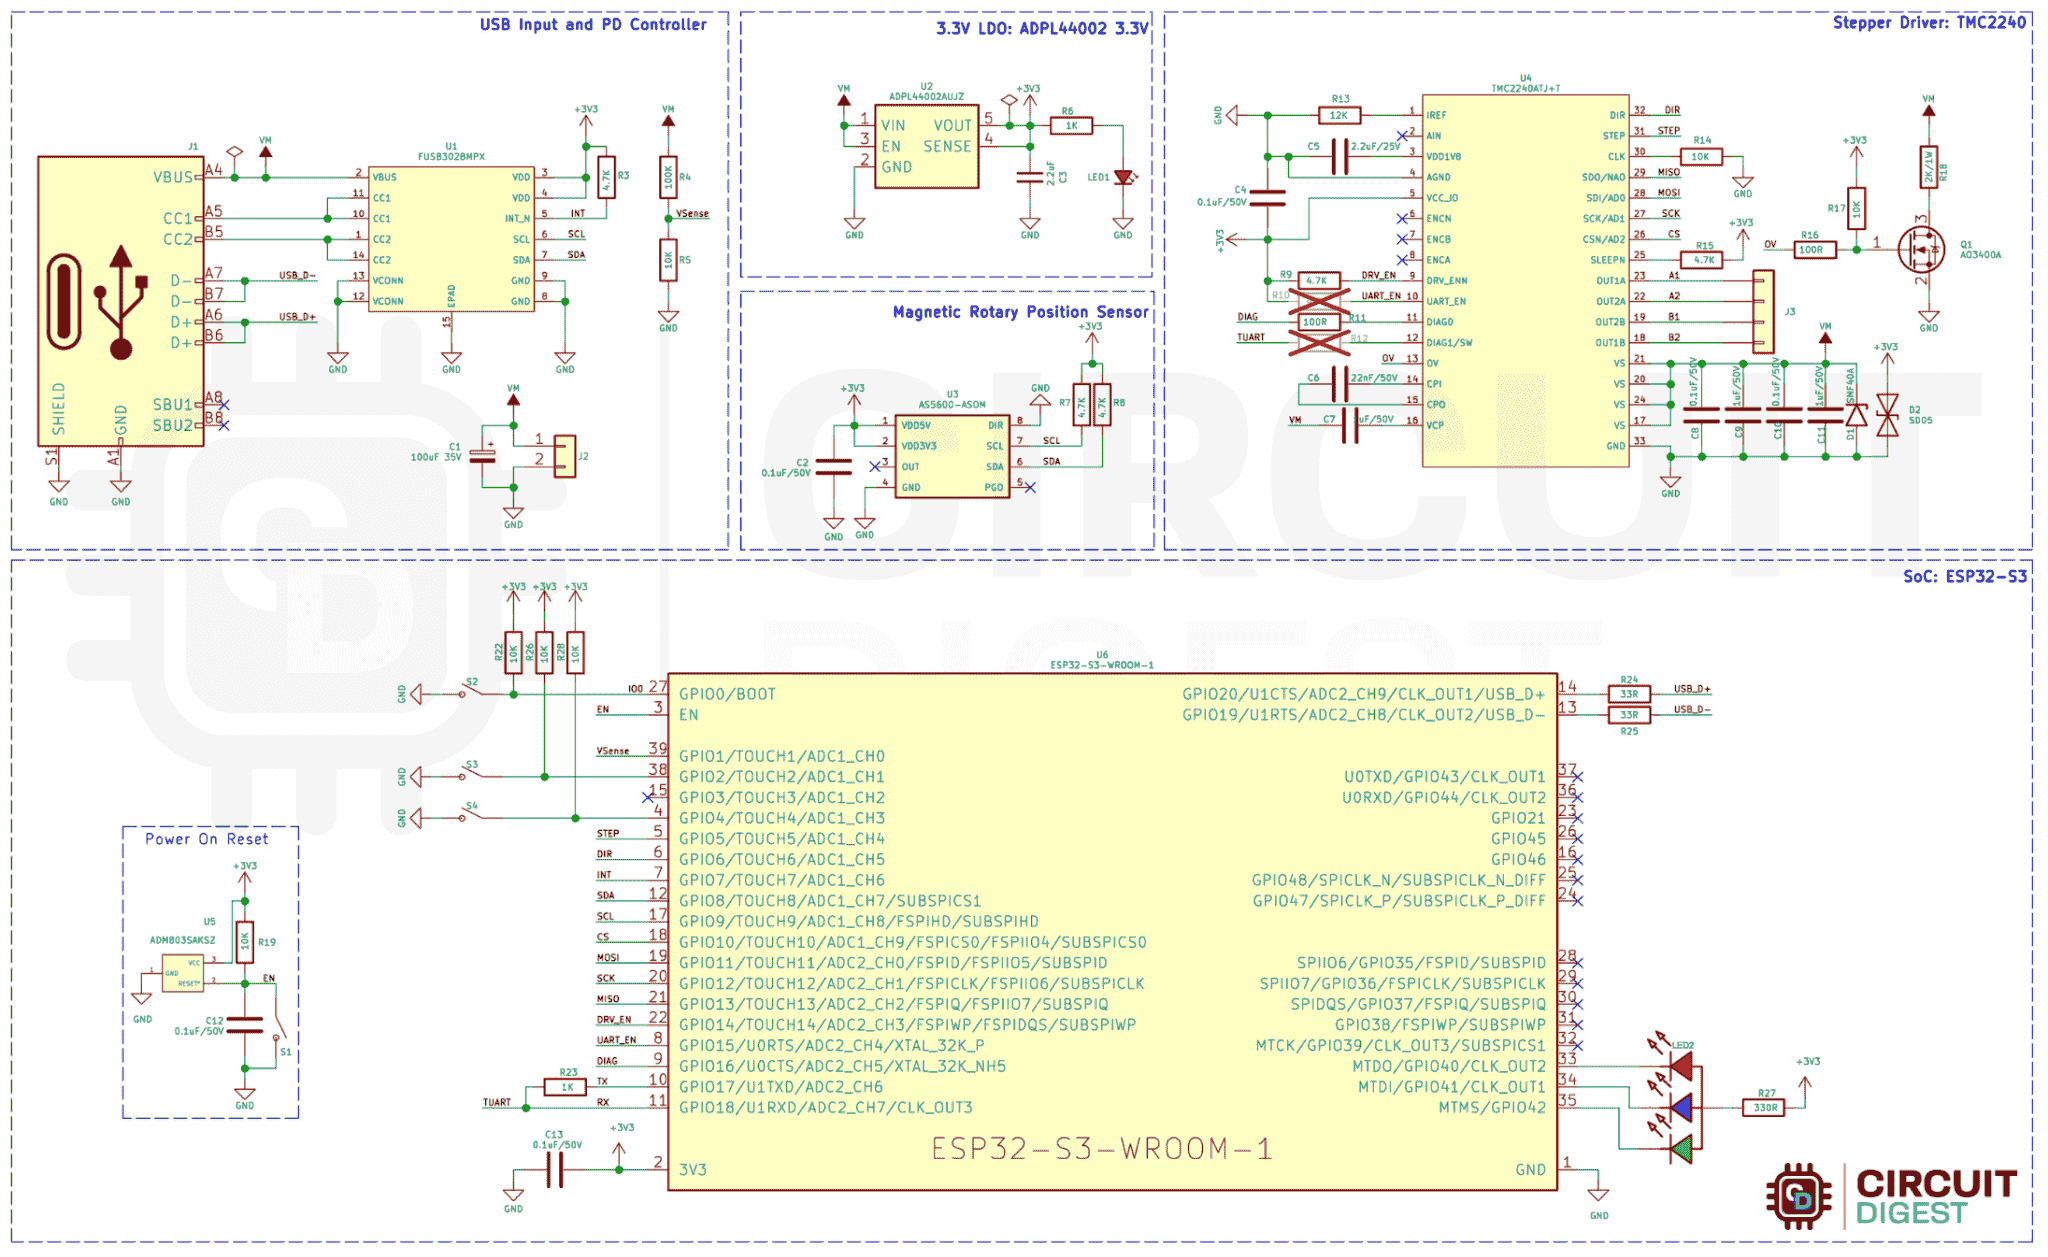This screenshot has width=2048, height=1257.
Task: Select the 100uF 35V capacitor C1
Action: (x=481, y=455)
